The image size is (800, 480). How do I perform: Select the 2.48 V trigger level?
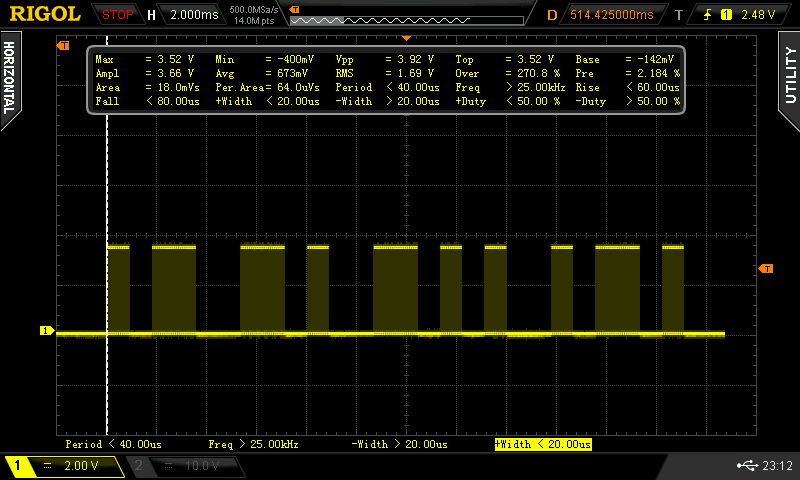point(758,15)
